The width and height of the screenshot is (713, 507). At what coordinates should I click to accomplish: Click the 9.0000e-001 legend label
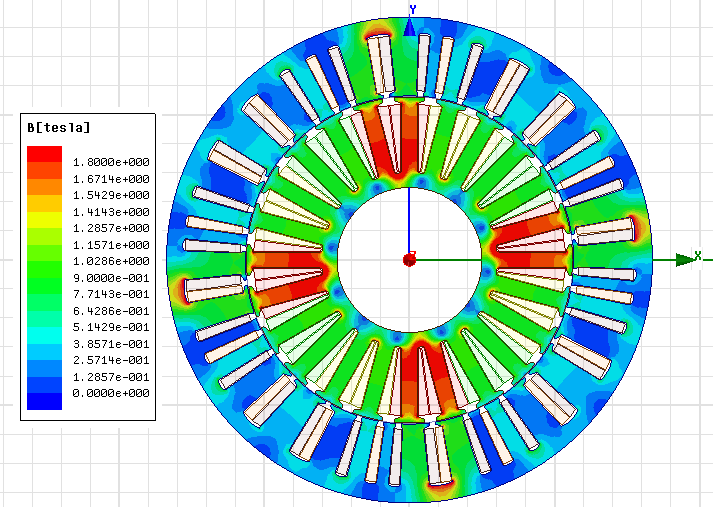(112, 278)
